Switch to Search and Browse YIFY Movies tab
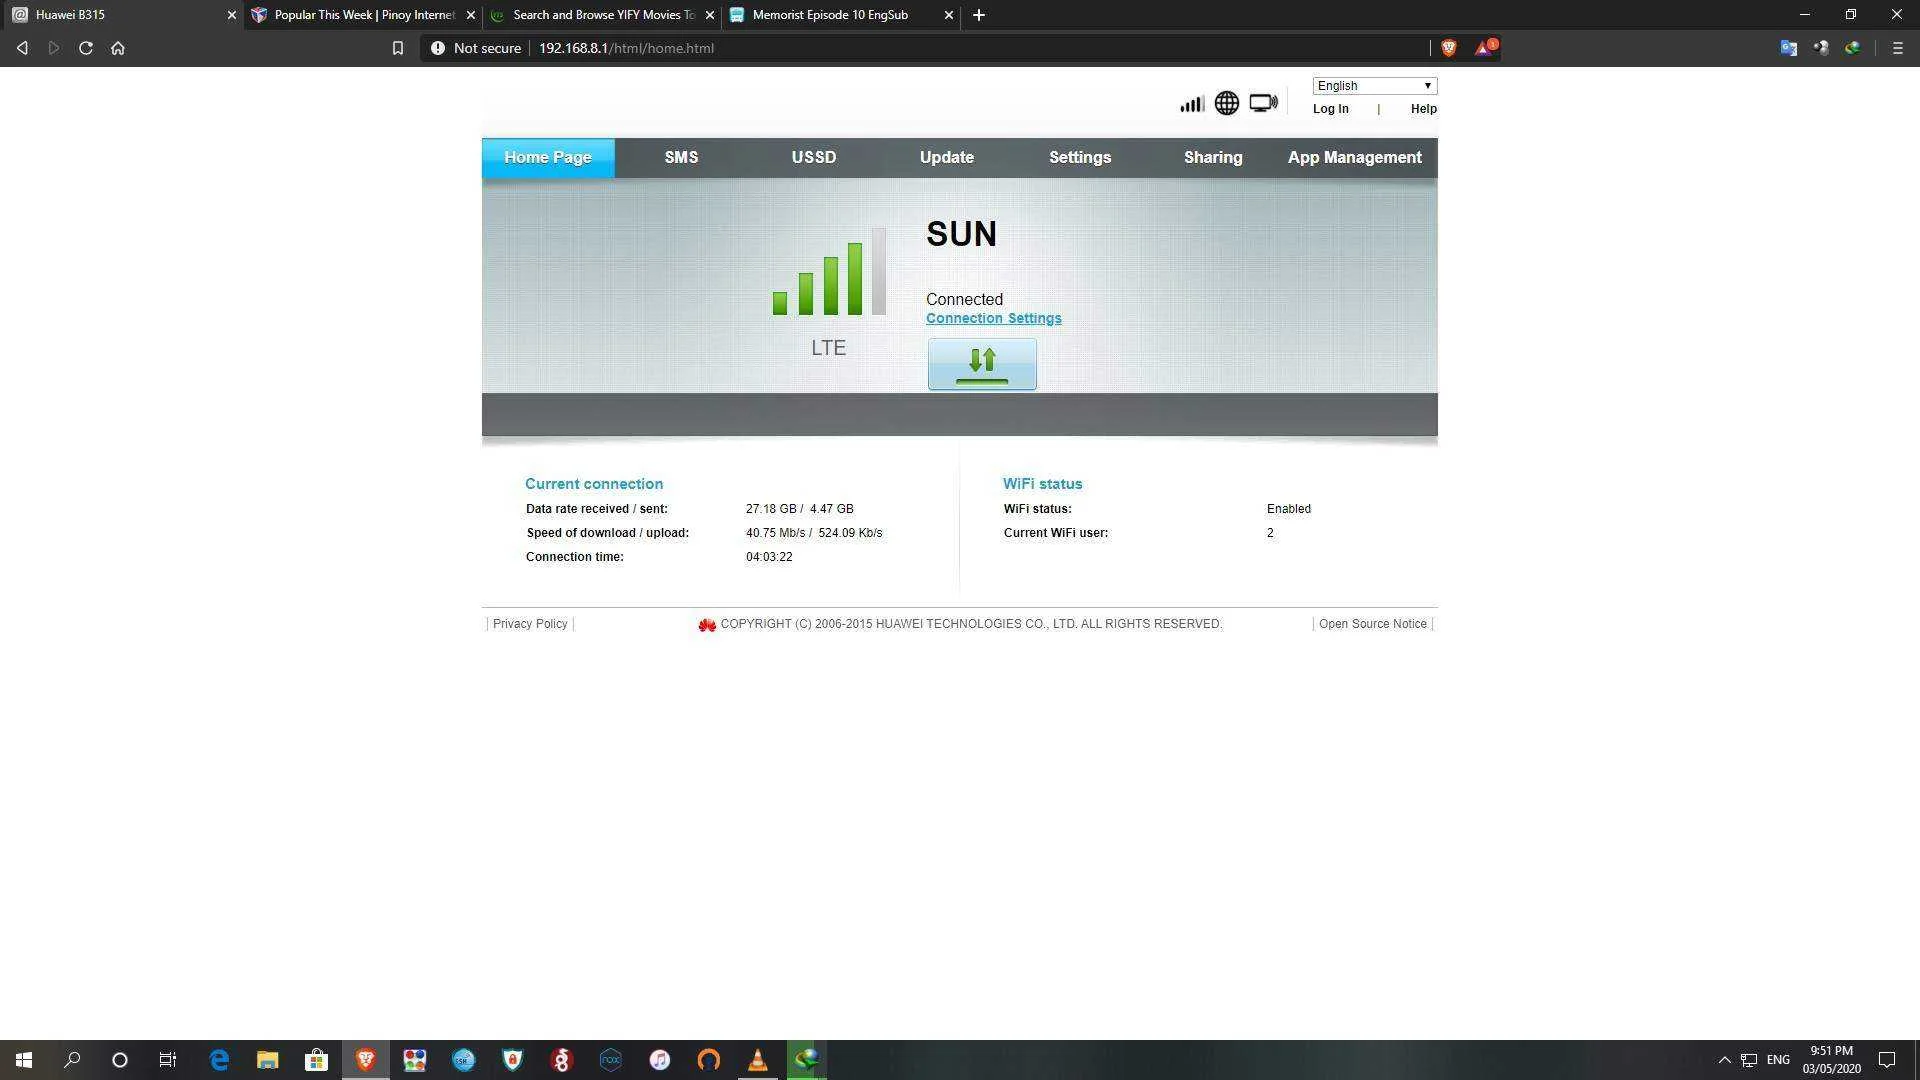1920x1080 pixels. (603, 15)
